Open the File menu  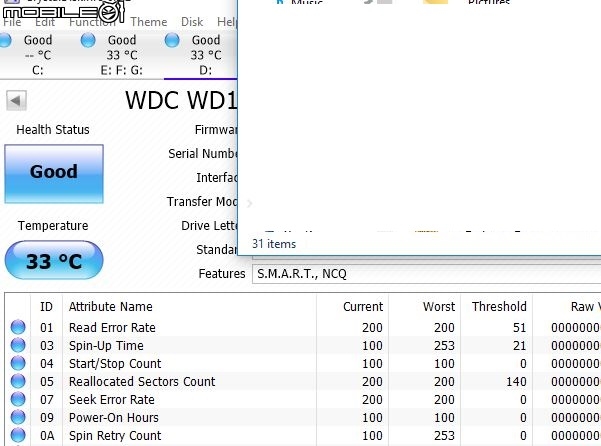[x=12, y=22]
